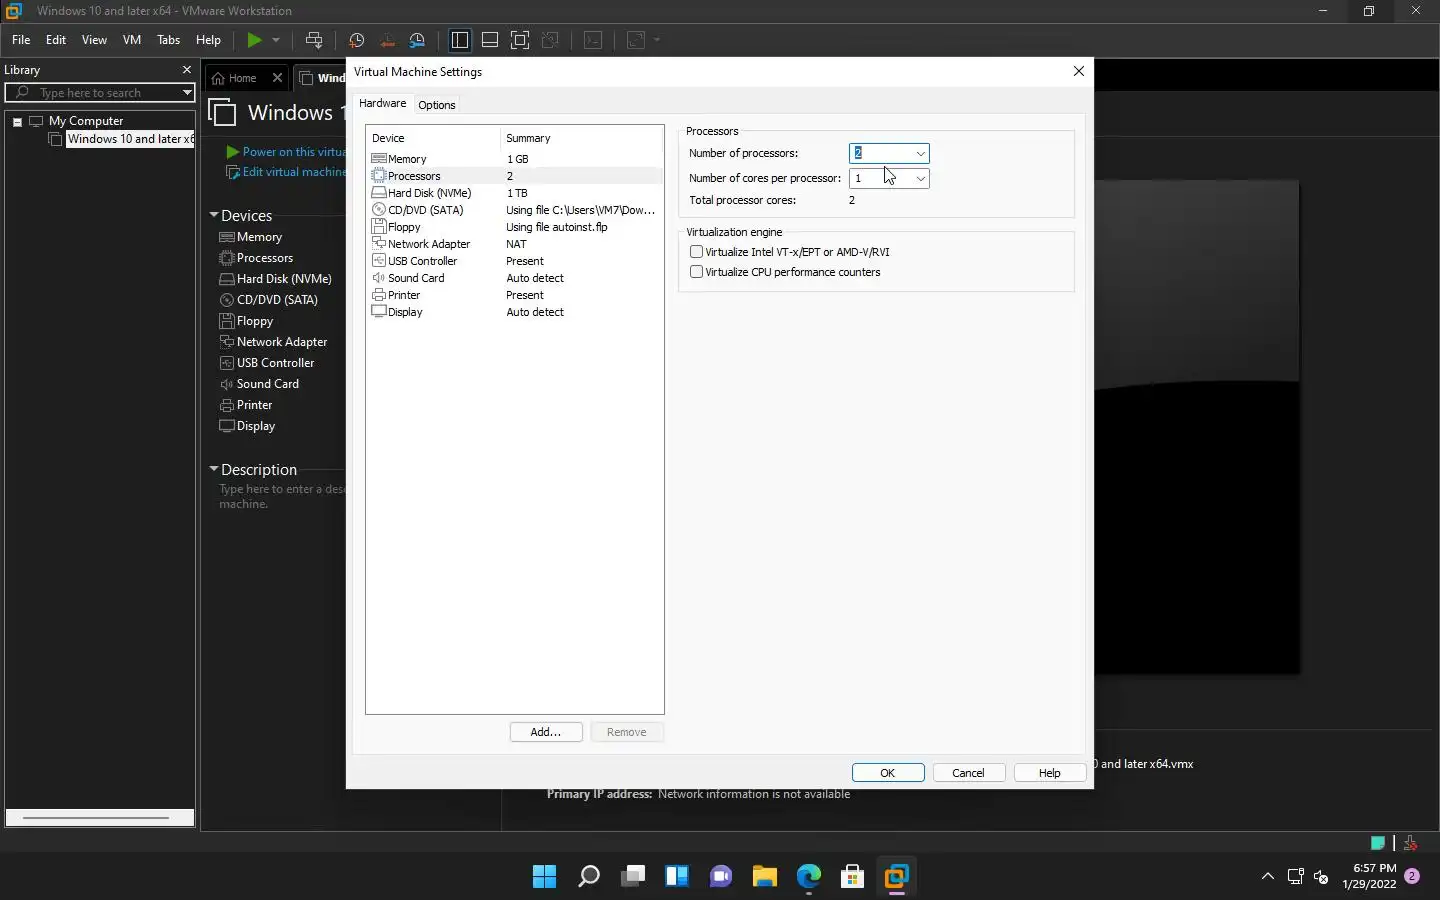Close the Library panel
Screen dimensions: 1440x900
pyautogui.click(x=186, y=70)
